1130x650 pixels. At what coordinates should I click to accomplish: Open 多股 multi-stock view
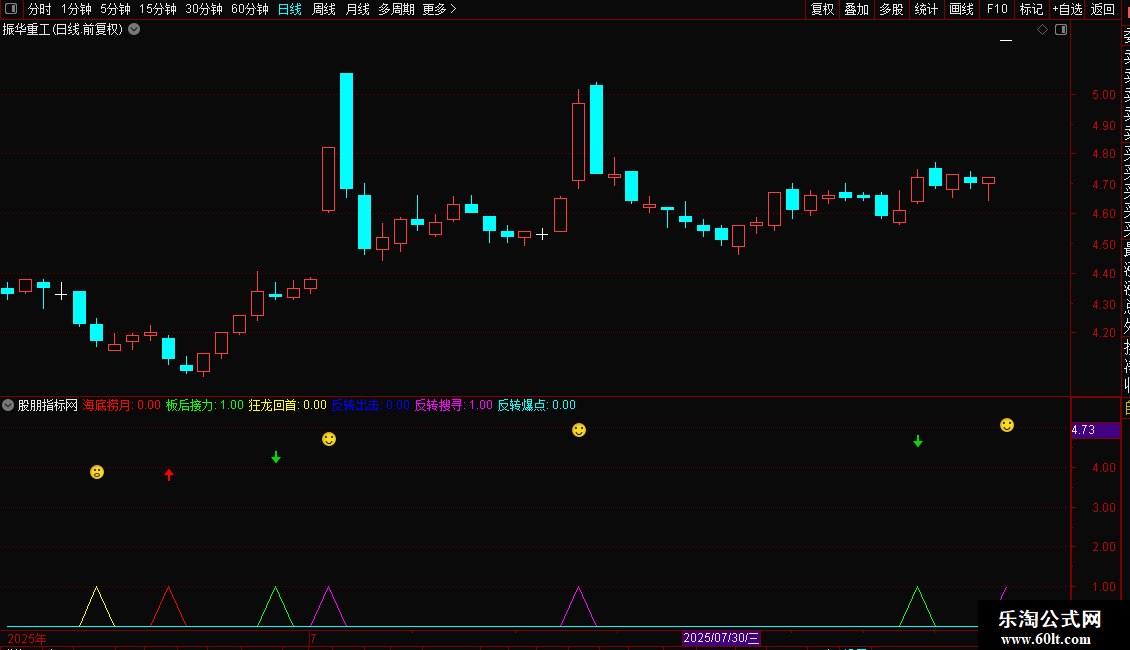coord(891,9)
